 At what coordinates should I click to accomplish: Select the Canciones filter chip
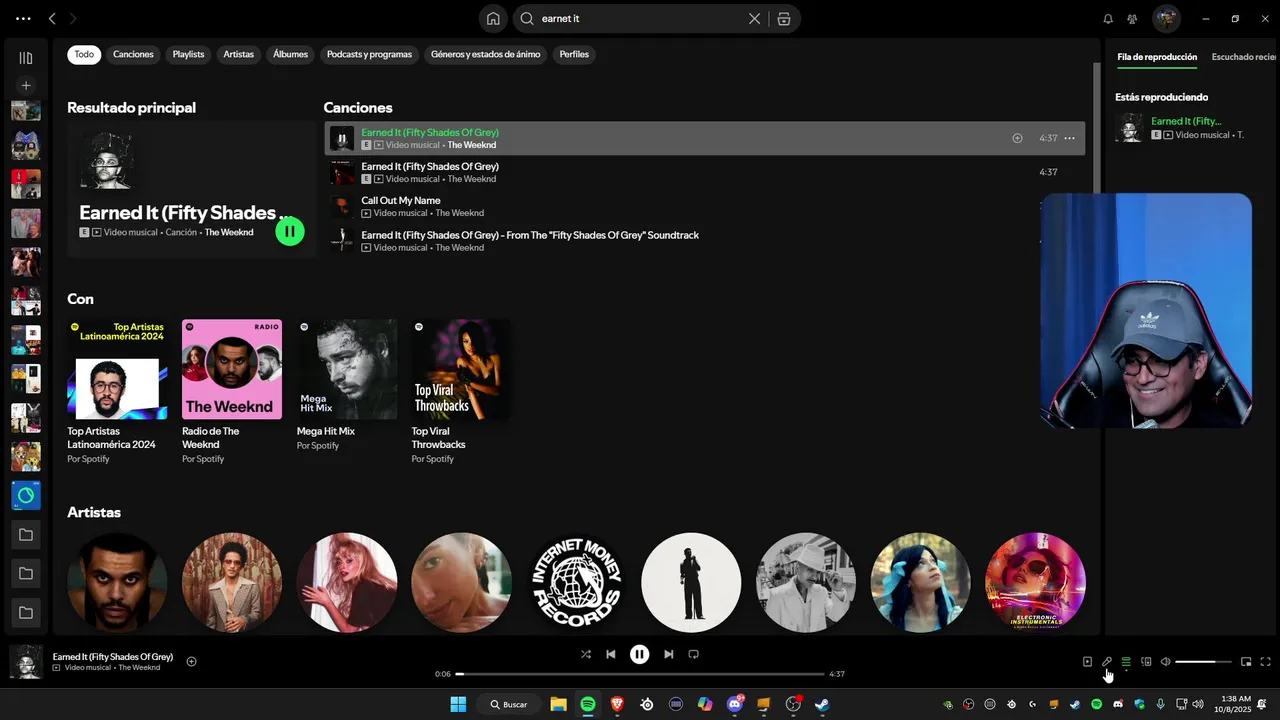[x=133, y=54]
